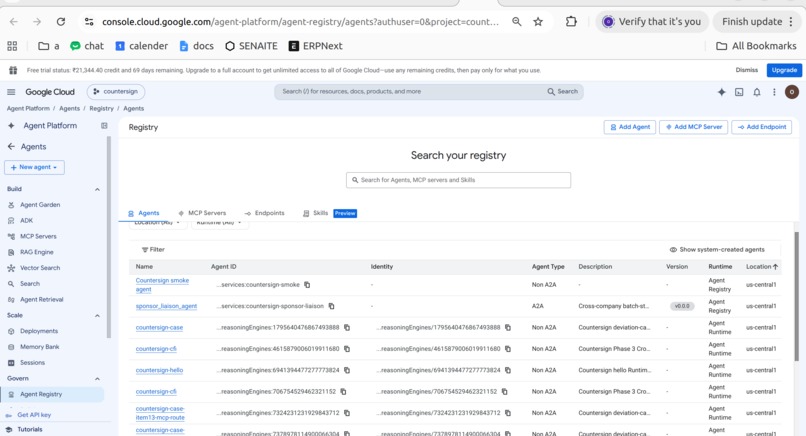Bookmark this page with the star icon

(538, 22)
